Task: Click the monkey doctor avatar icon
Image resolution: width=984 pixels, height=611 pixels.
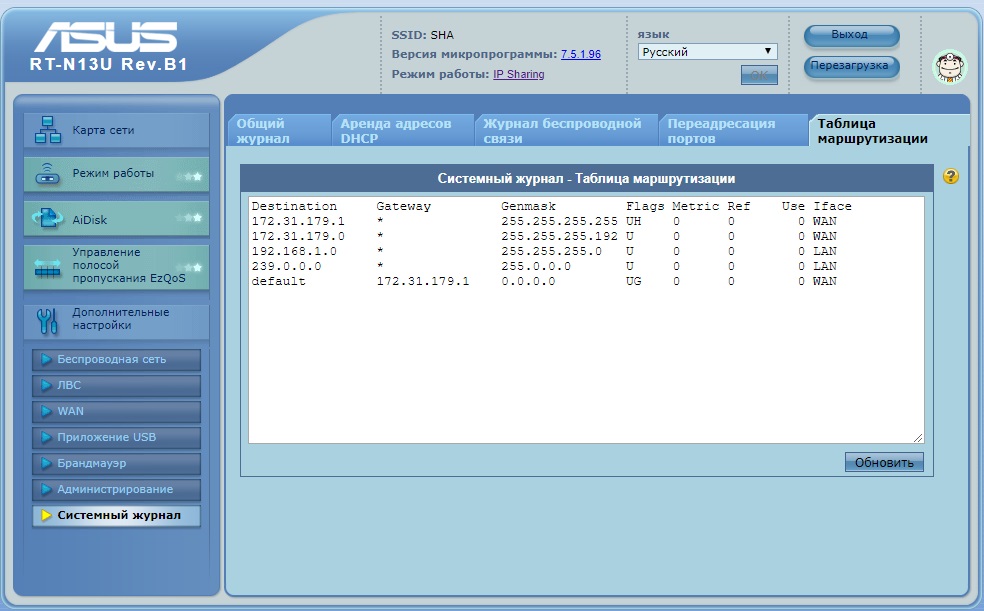Action: (x=949, y=67)
